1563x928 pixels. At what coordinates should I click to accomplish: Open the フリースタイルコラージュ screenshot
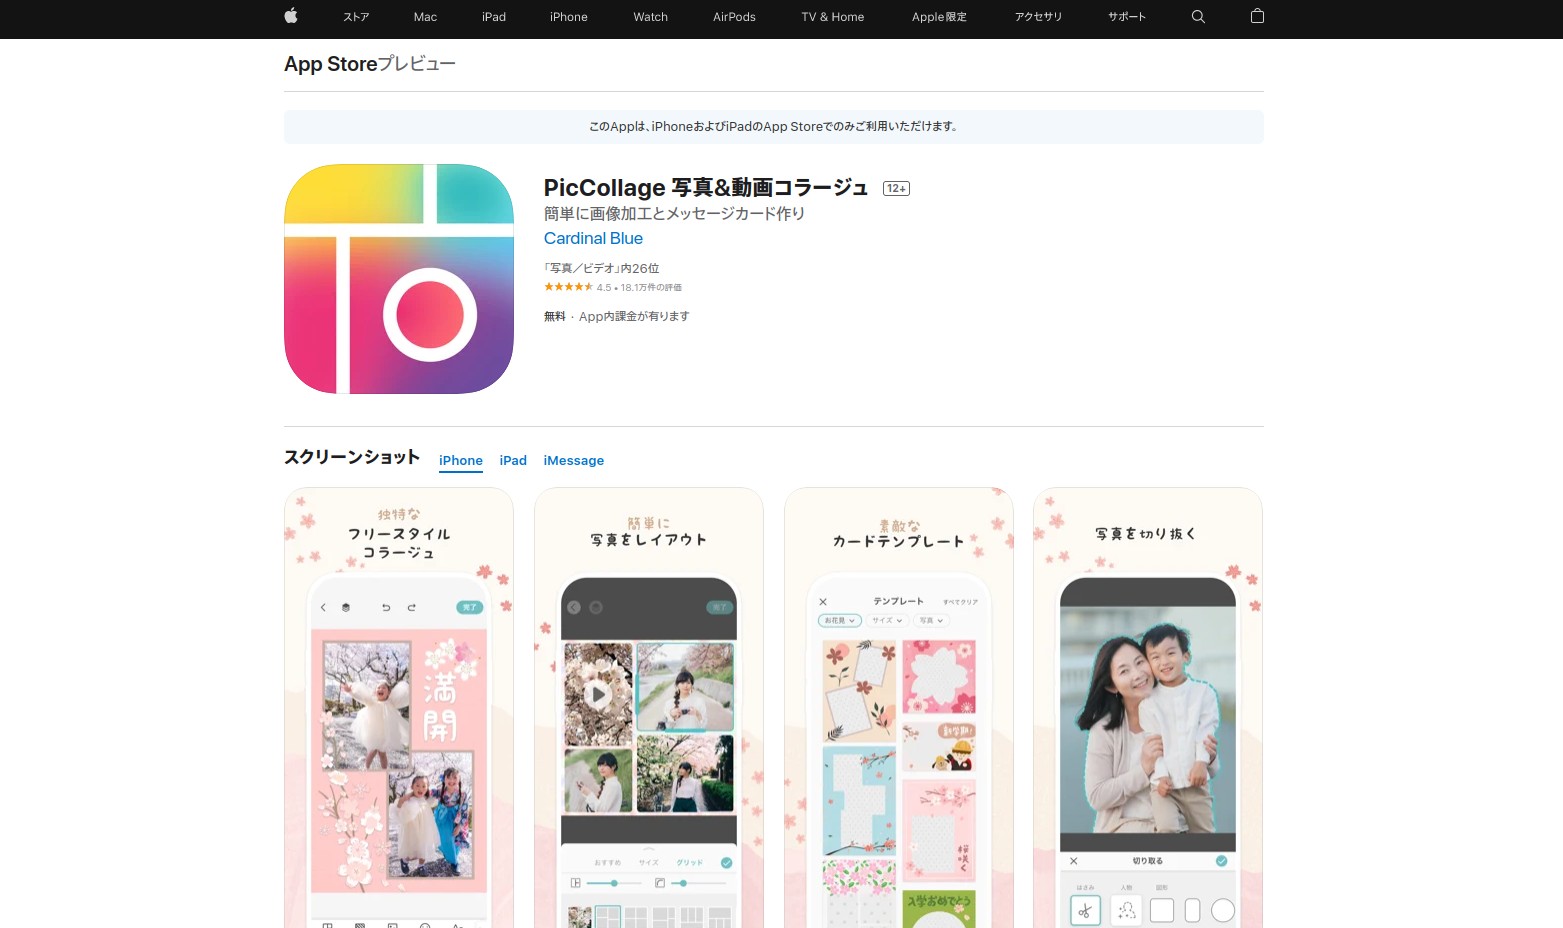point(399,708)
